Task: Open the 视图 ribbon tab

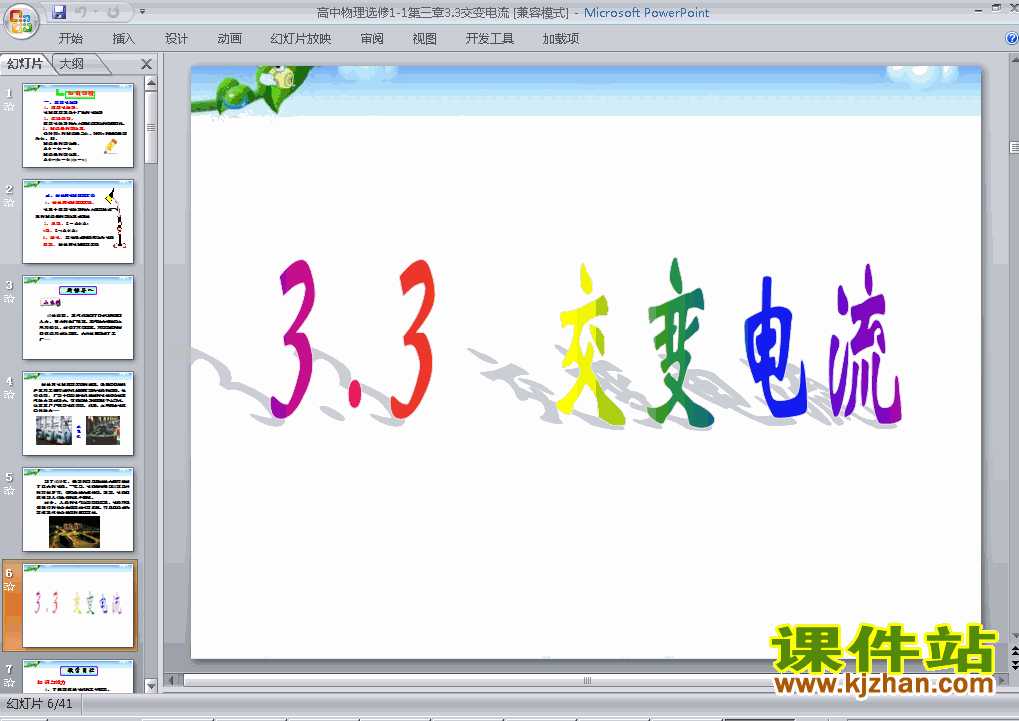Action: point(424,38)
